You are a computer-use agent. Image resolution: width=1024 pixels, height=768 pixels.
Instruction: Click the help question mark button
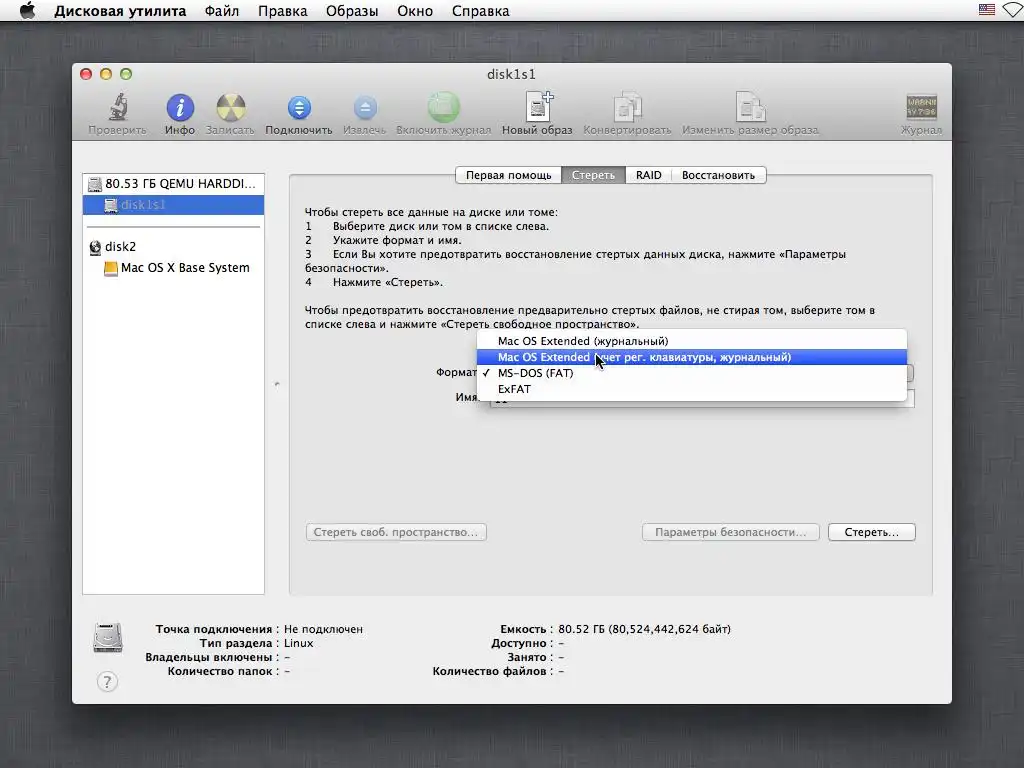107,682
